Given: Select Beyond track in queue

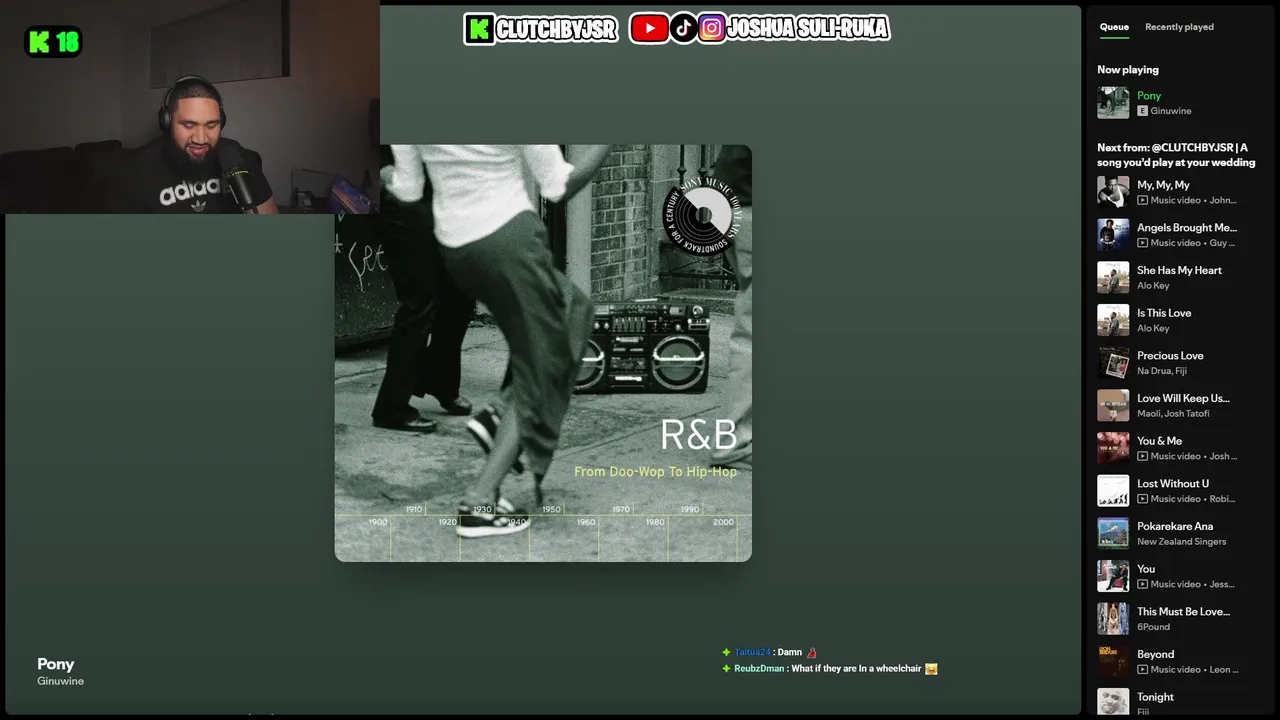Looking at the screenshot, I should tap(1155, 654).
